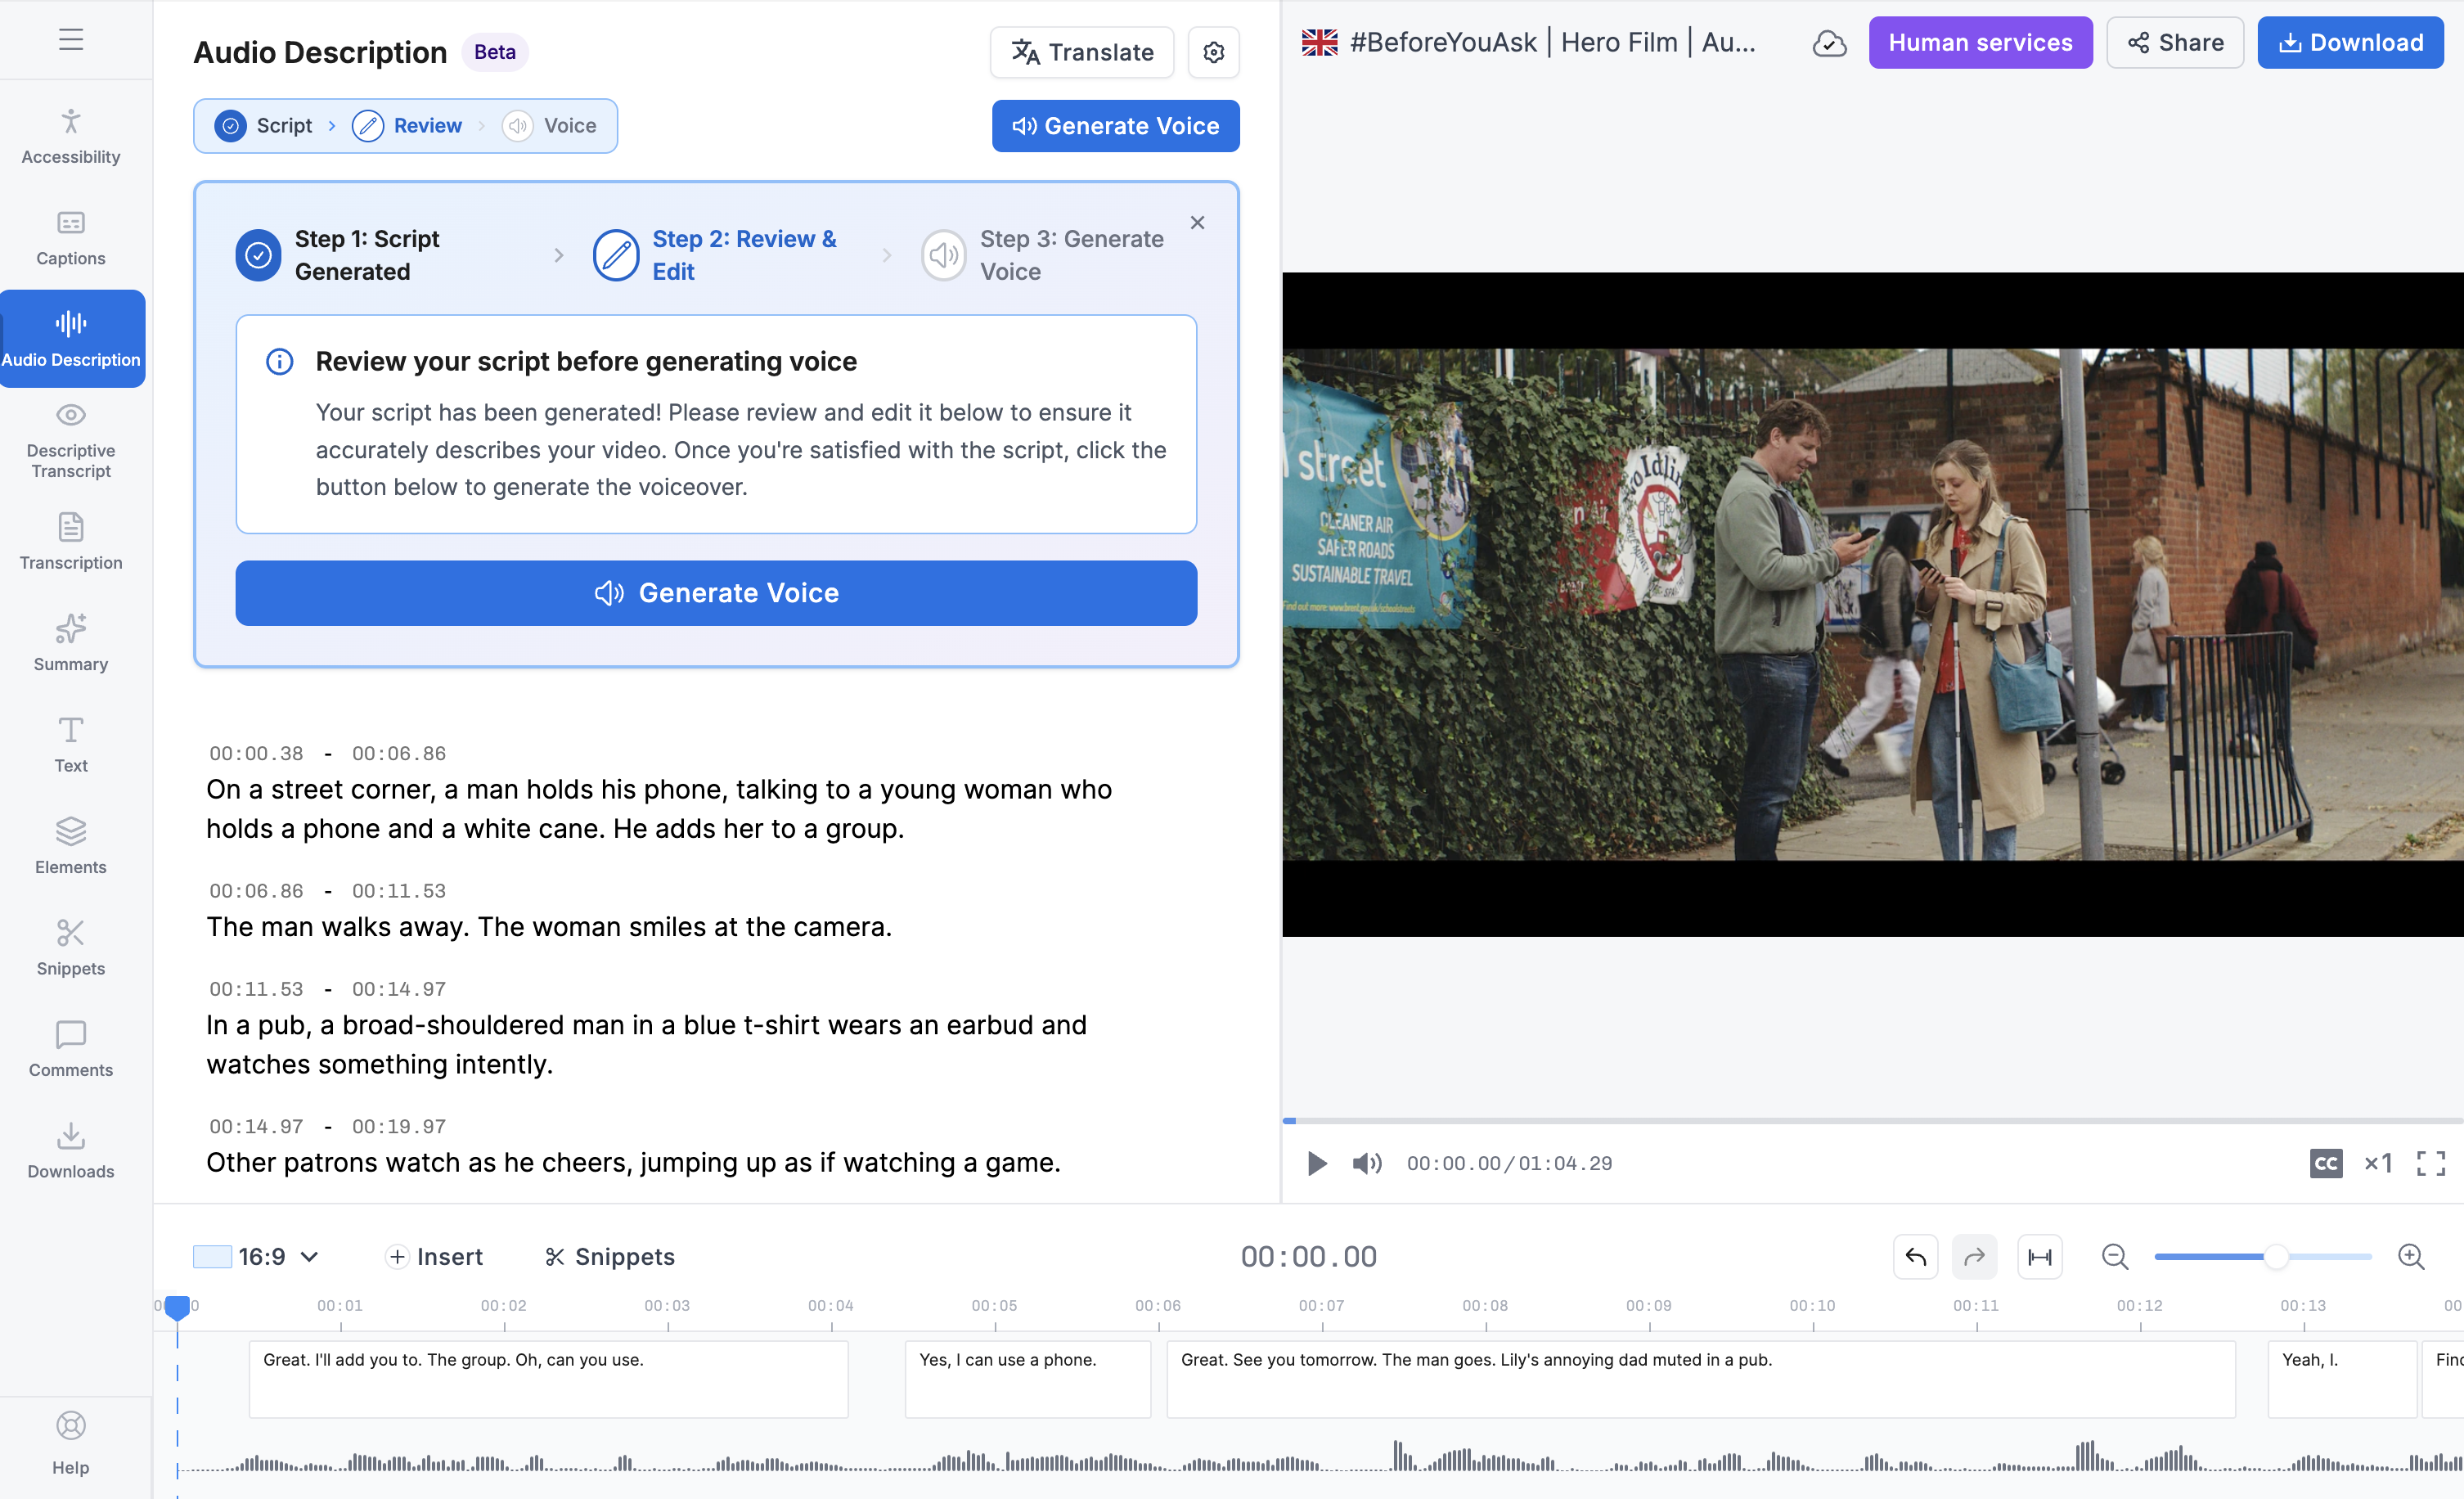
Task: Click the cloud save status icon
Action: (x=1829, y=43)
